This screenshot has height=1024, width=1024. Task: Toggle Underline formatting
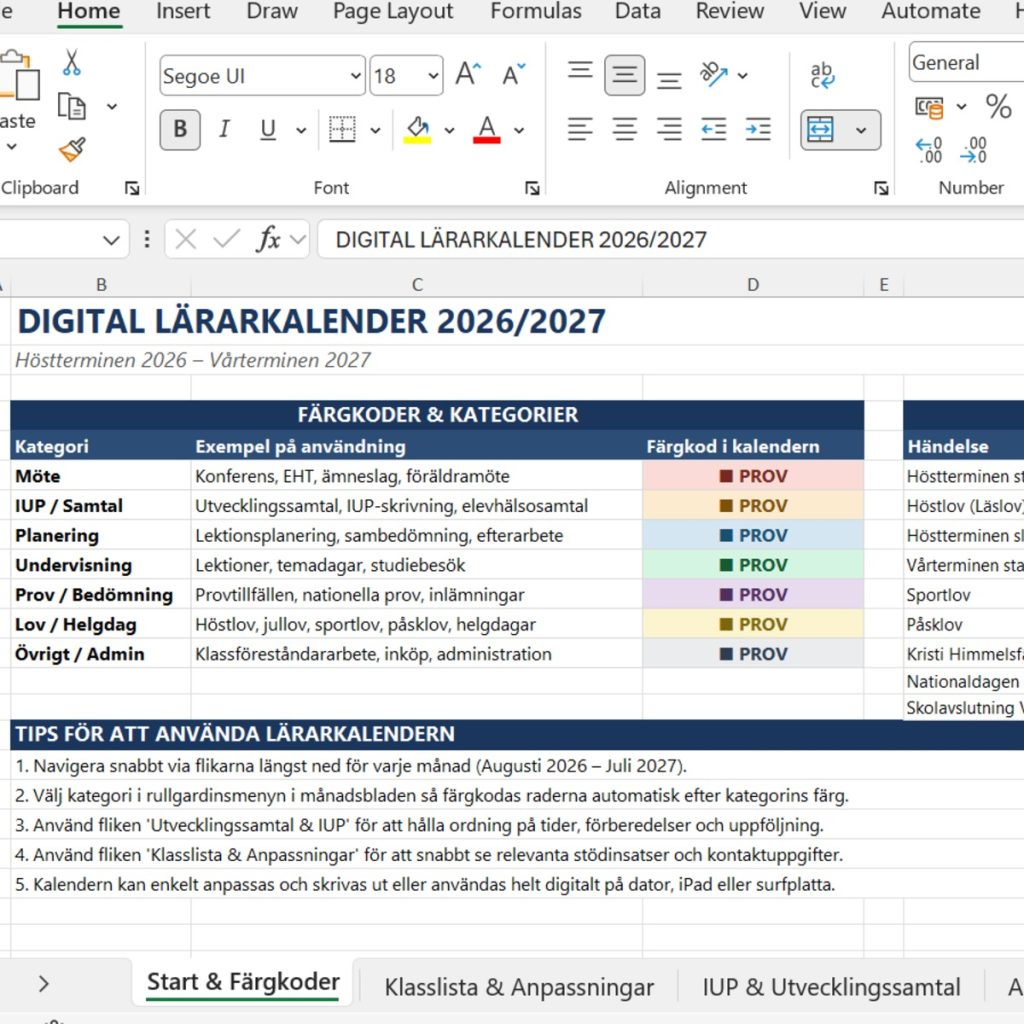(268, 129)
